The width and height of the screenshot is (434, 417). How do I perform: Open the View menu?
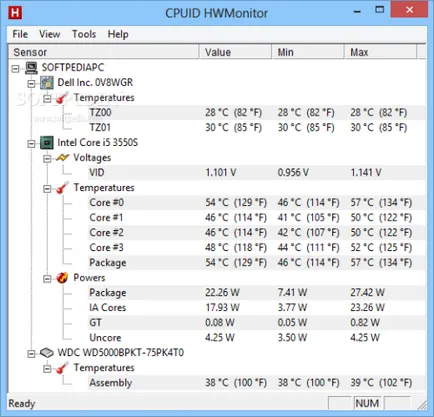(49, 34)
